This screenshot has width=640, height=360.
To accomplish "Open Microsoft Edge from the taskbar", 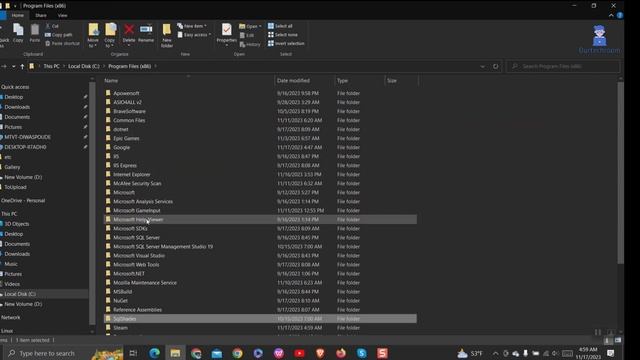I will coord(154,353).
